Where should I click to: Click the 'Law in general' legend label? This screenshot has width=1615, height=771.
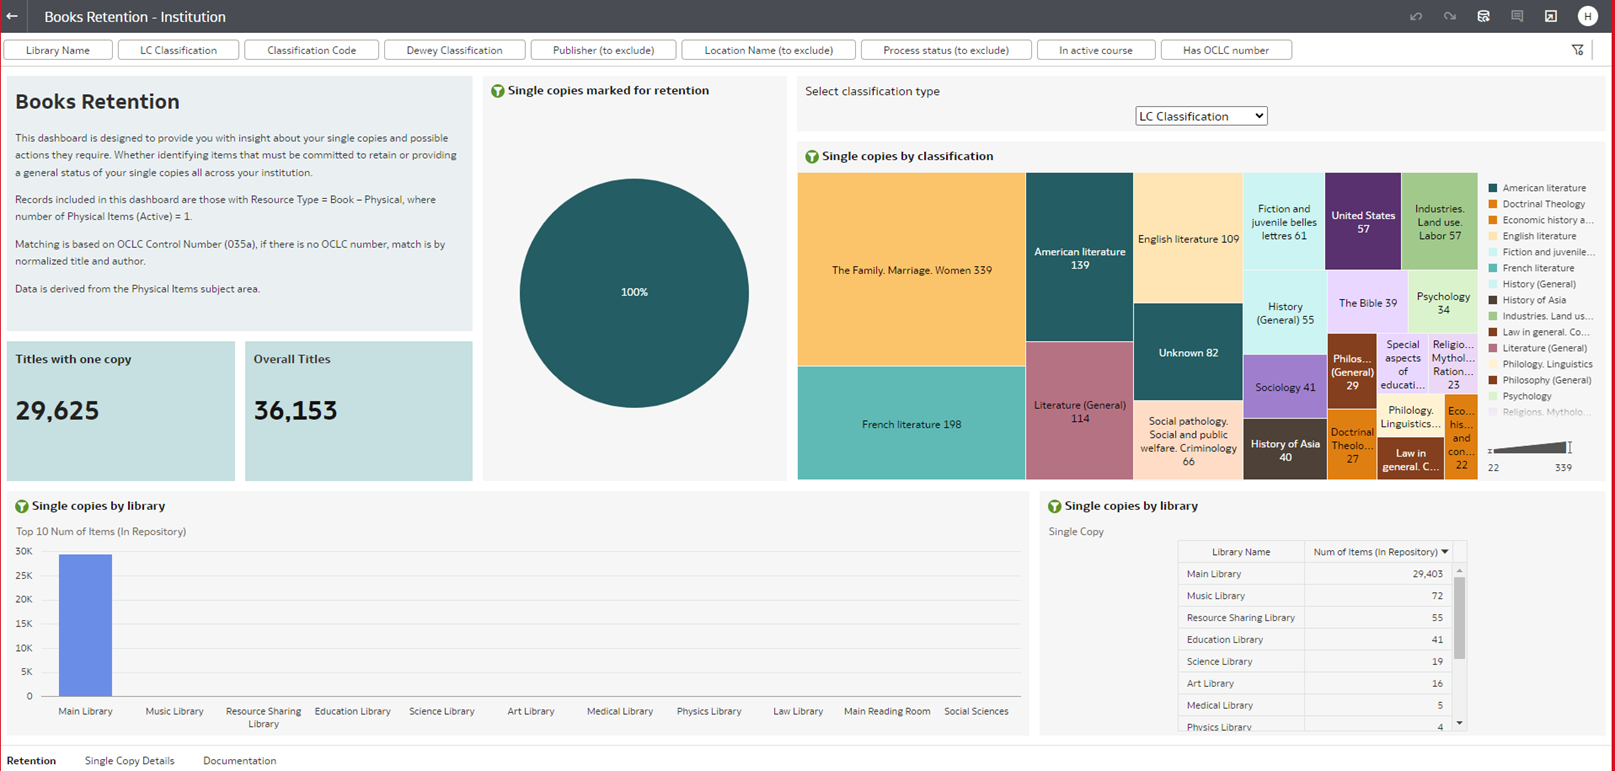(x=1546, y=332)
